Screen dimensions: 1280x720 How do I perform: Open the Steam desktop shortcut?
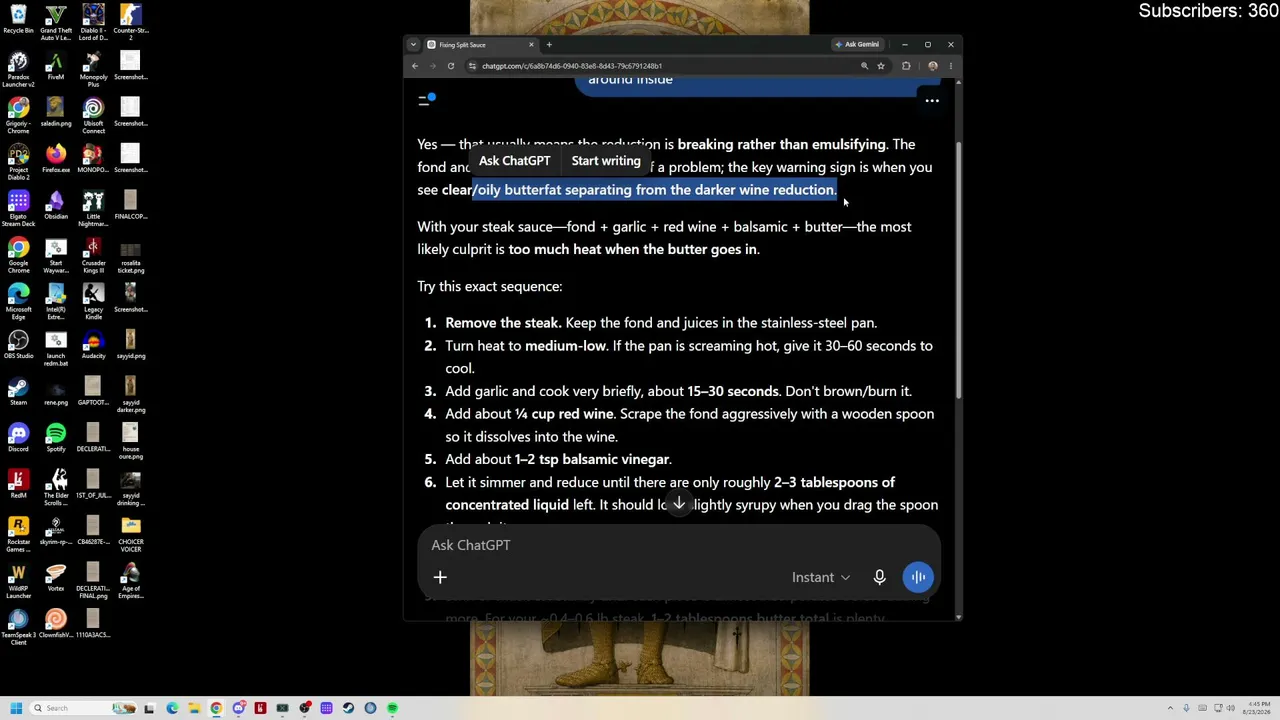click(18, 391)
